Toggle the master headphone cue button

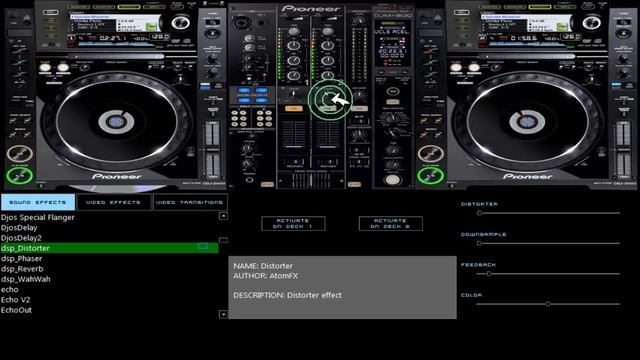click(x=359, y=109)
